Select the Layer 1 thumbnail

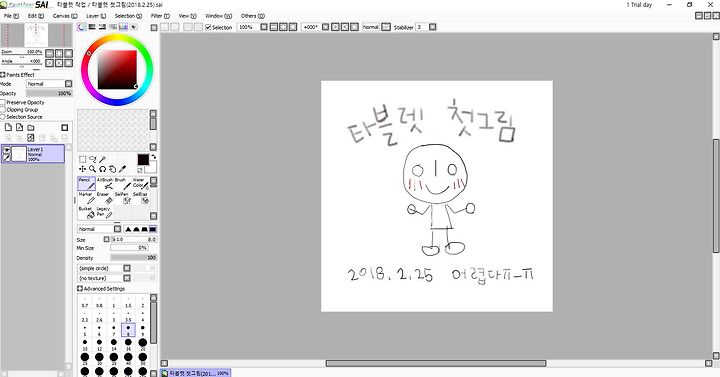[18, 154]
